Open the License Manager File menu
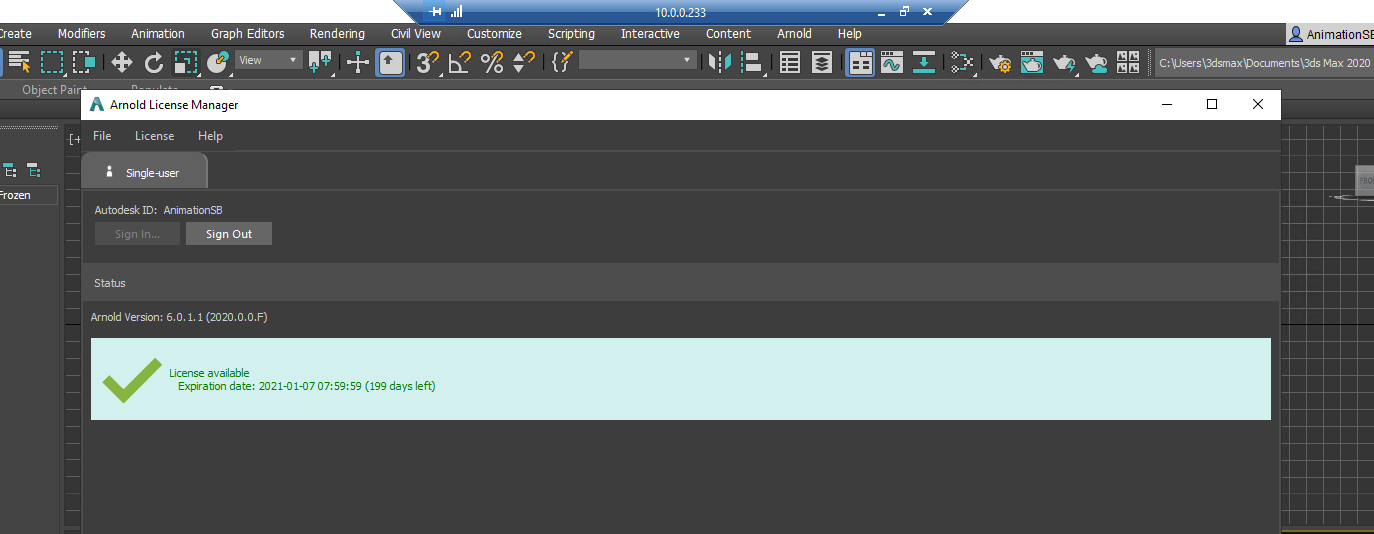Viewport: 1374px width, 534px height. click(102, 136)
